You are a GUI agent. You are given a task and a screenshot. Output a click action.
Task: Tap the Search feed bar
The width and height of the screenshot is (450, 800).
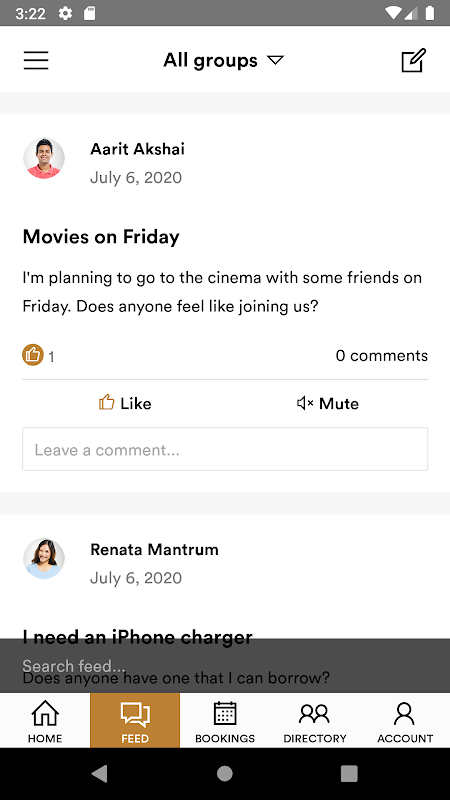[x=225, y=665]
